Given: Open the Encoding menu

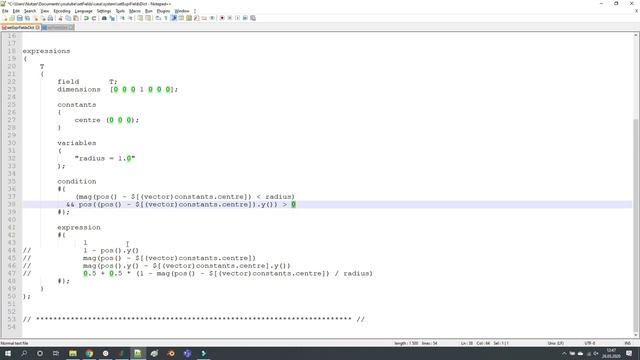Looking at the screenshot, I should click(x=62, y=11).
